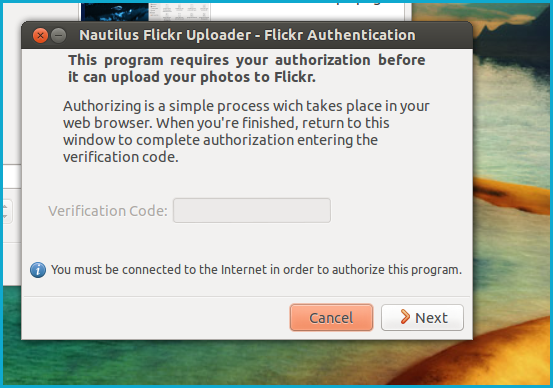Screen dimensions: 553x388
Task: Click the desktop wallpaper below the dialog
Action: click(x=247, y=362)
